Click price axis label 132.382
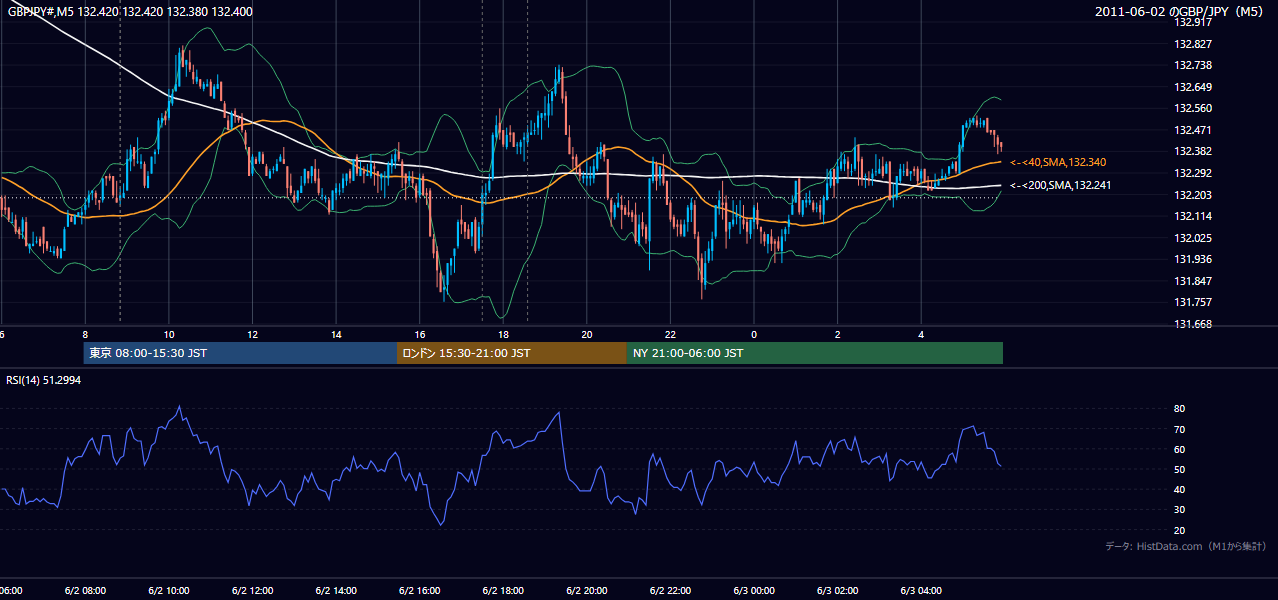This screenshot has width=1278, height=600. (x=1192, y=151)
